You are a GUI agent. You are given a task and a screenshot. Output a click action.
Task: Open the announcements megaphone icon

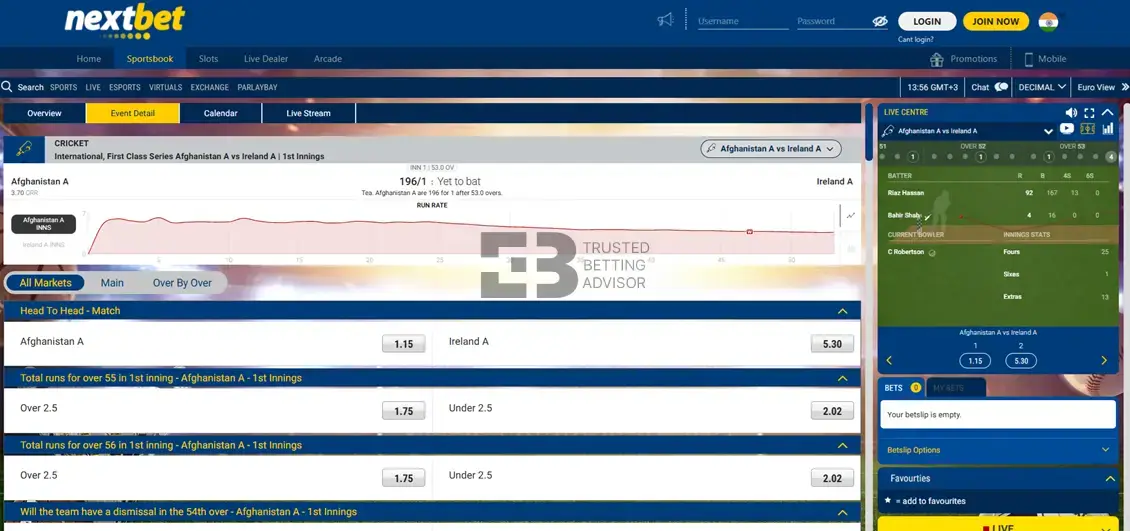point(665,20)
